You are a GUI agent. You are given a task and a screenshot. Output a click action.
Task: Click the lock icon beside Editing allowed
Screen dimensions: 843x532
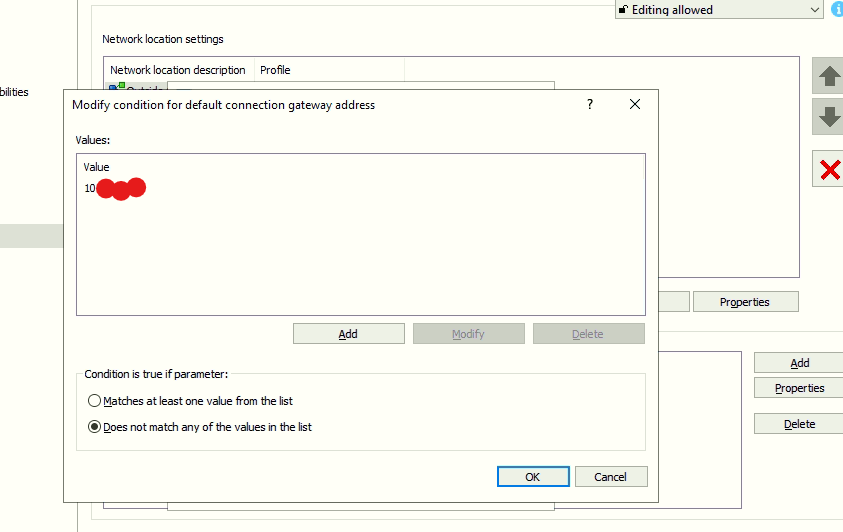point(623,10)
